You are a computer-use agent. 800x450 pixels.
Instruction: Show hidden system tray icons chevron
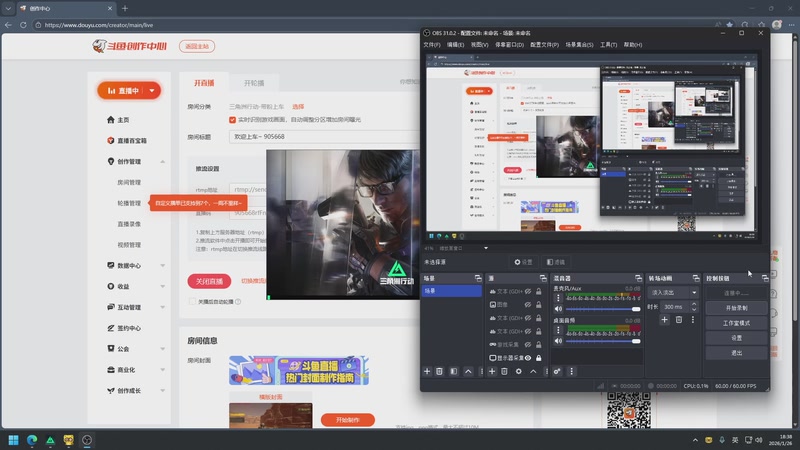click(x=695, y=440)
